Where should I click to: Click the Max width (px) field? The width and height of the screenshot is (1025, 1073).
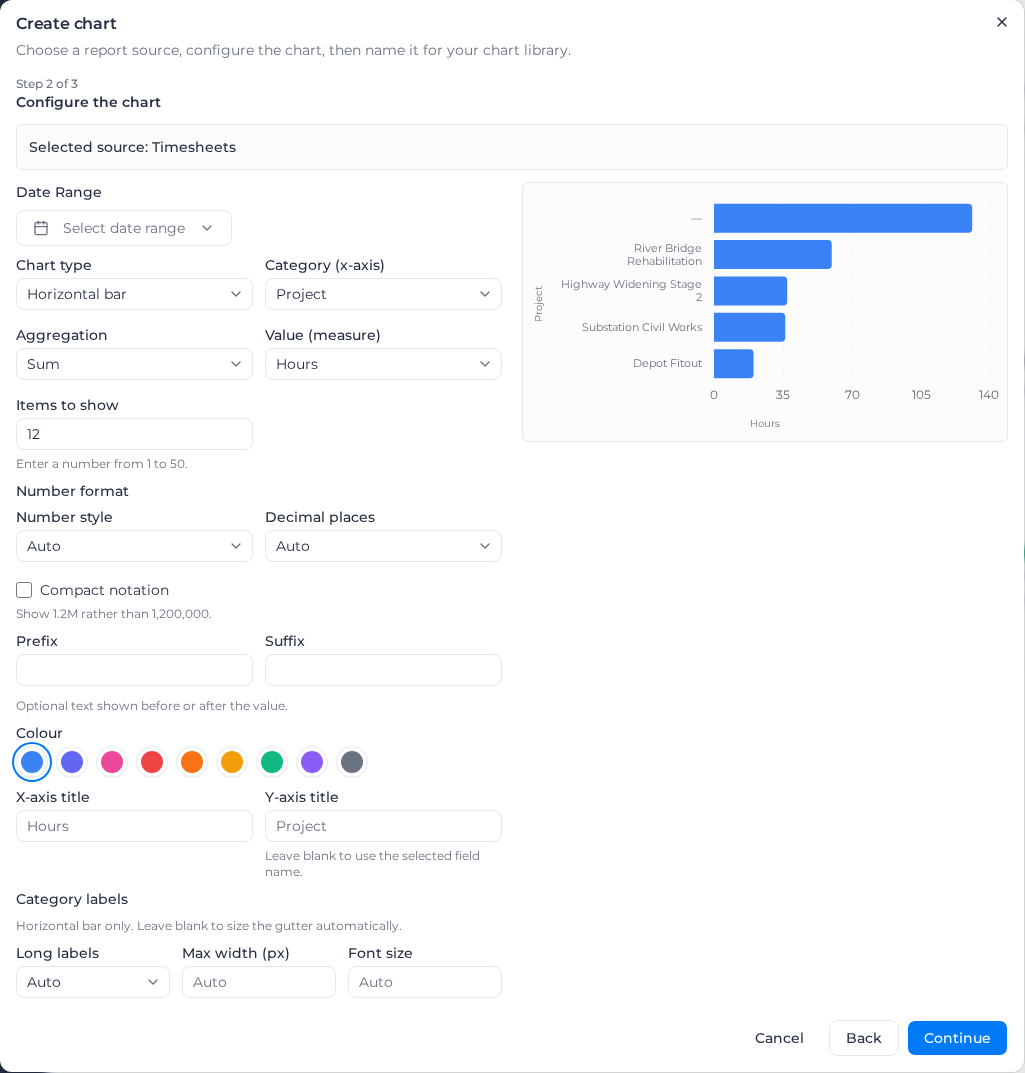click(259, 982)
